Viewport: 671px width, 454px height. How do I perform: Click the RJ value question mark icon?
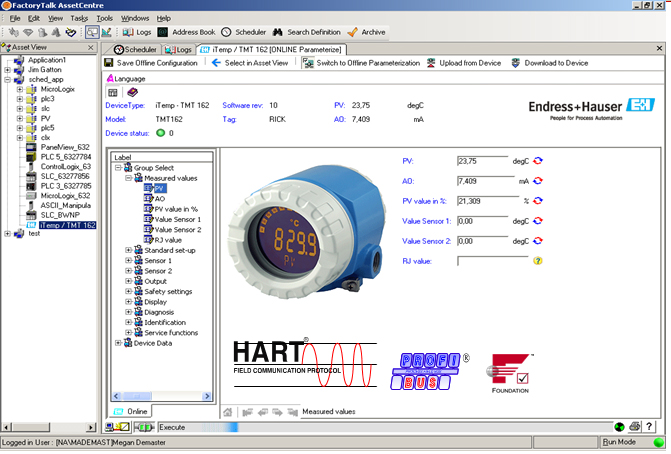538,261
